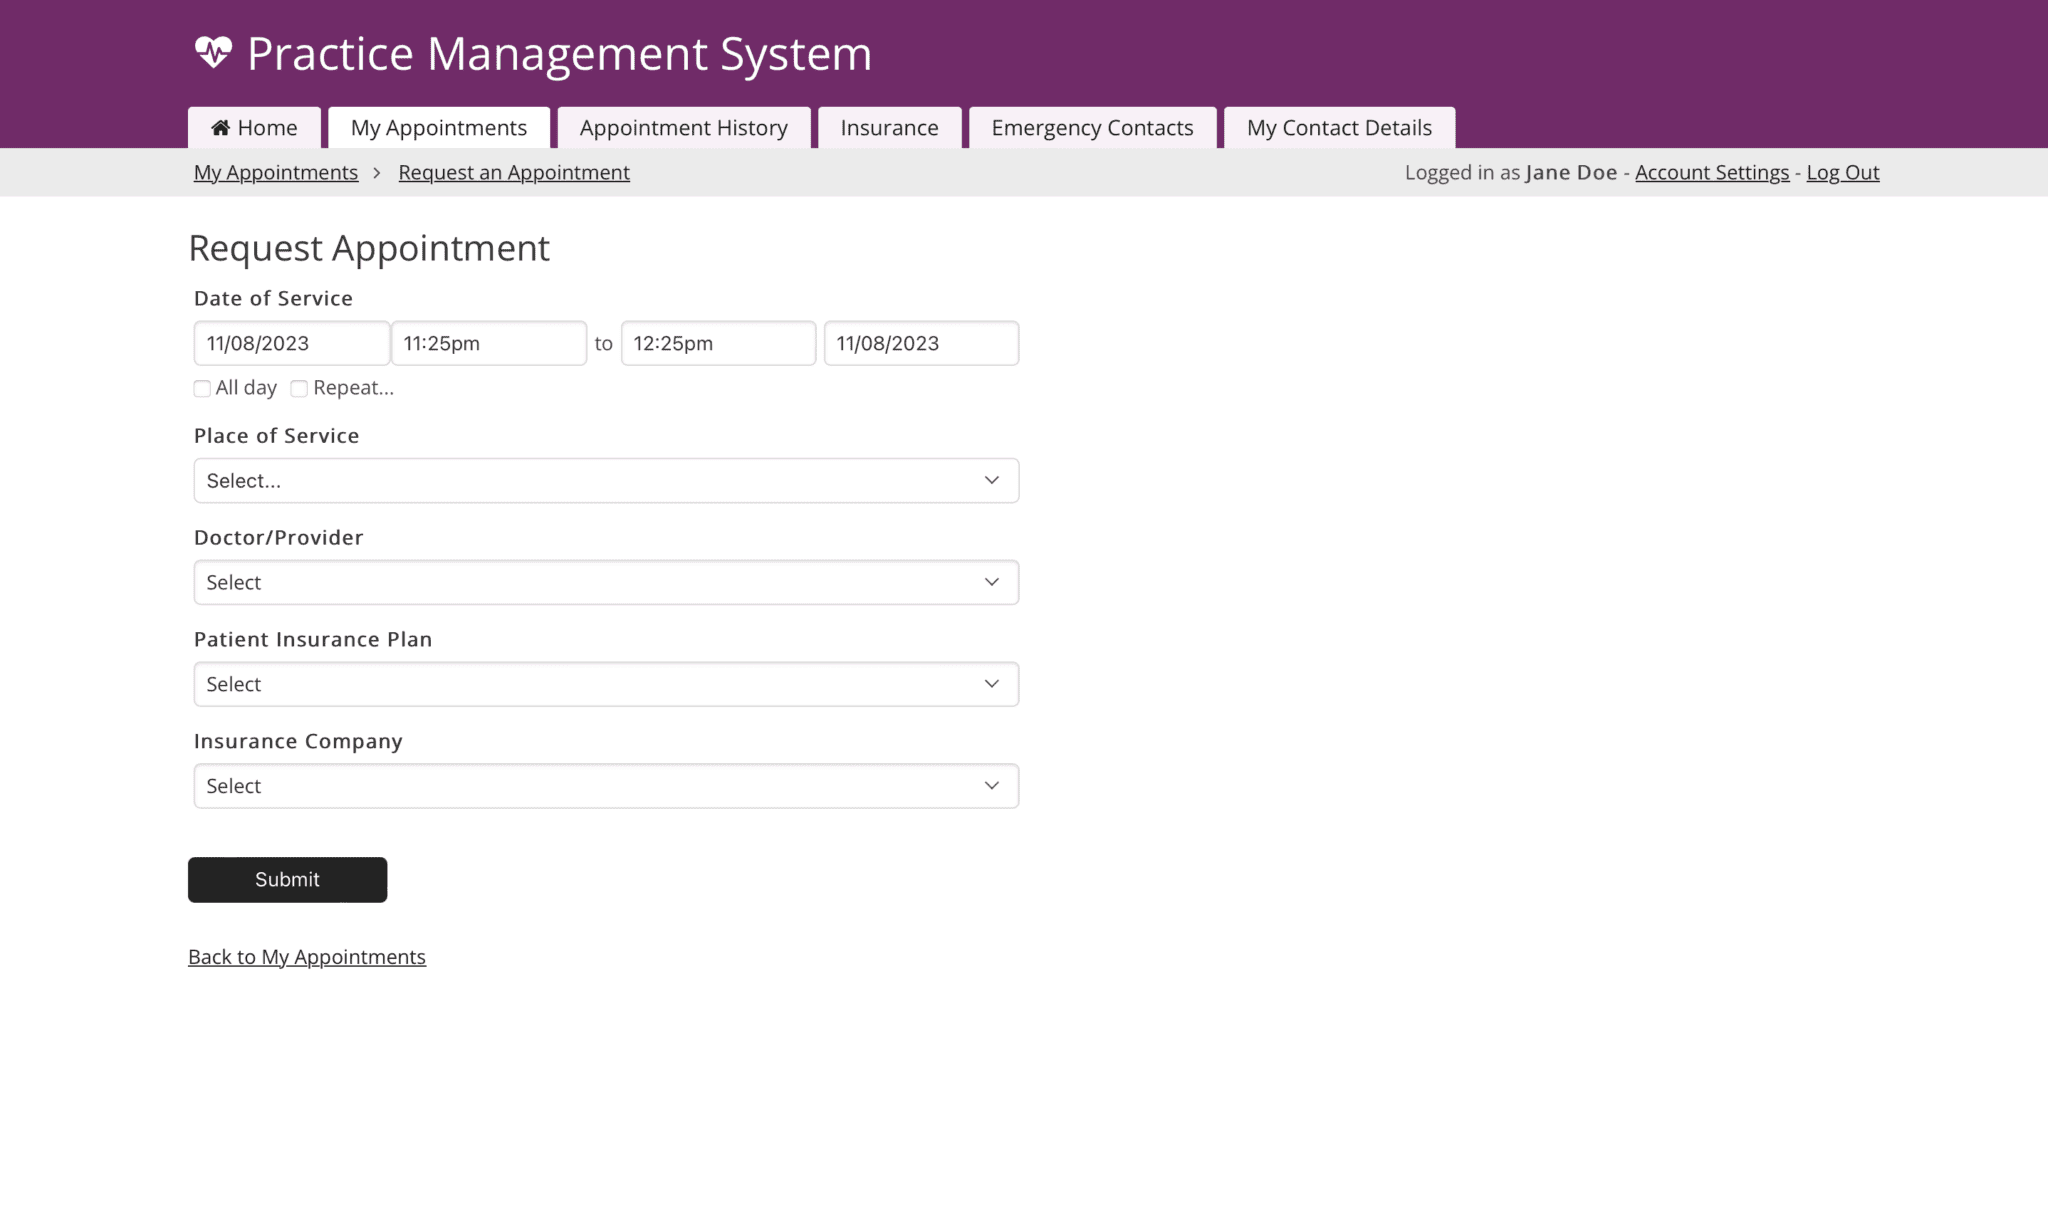Open the Emergency Contacts section
Image resolution: width=2048 pixels, height=1206 pixels.
(x=1091, y=127)
